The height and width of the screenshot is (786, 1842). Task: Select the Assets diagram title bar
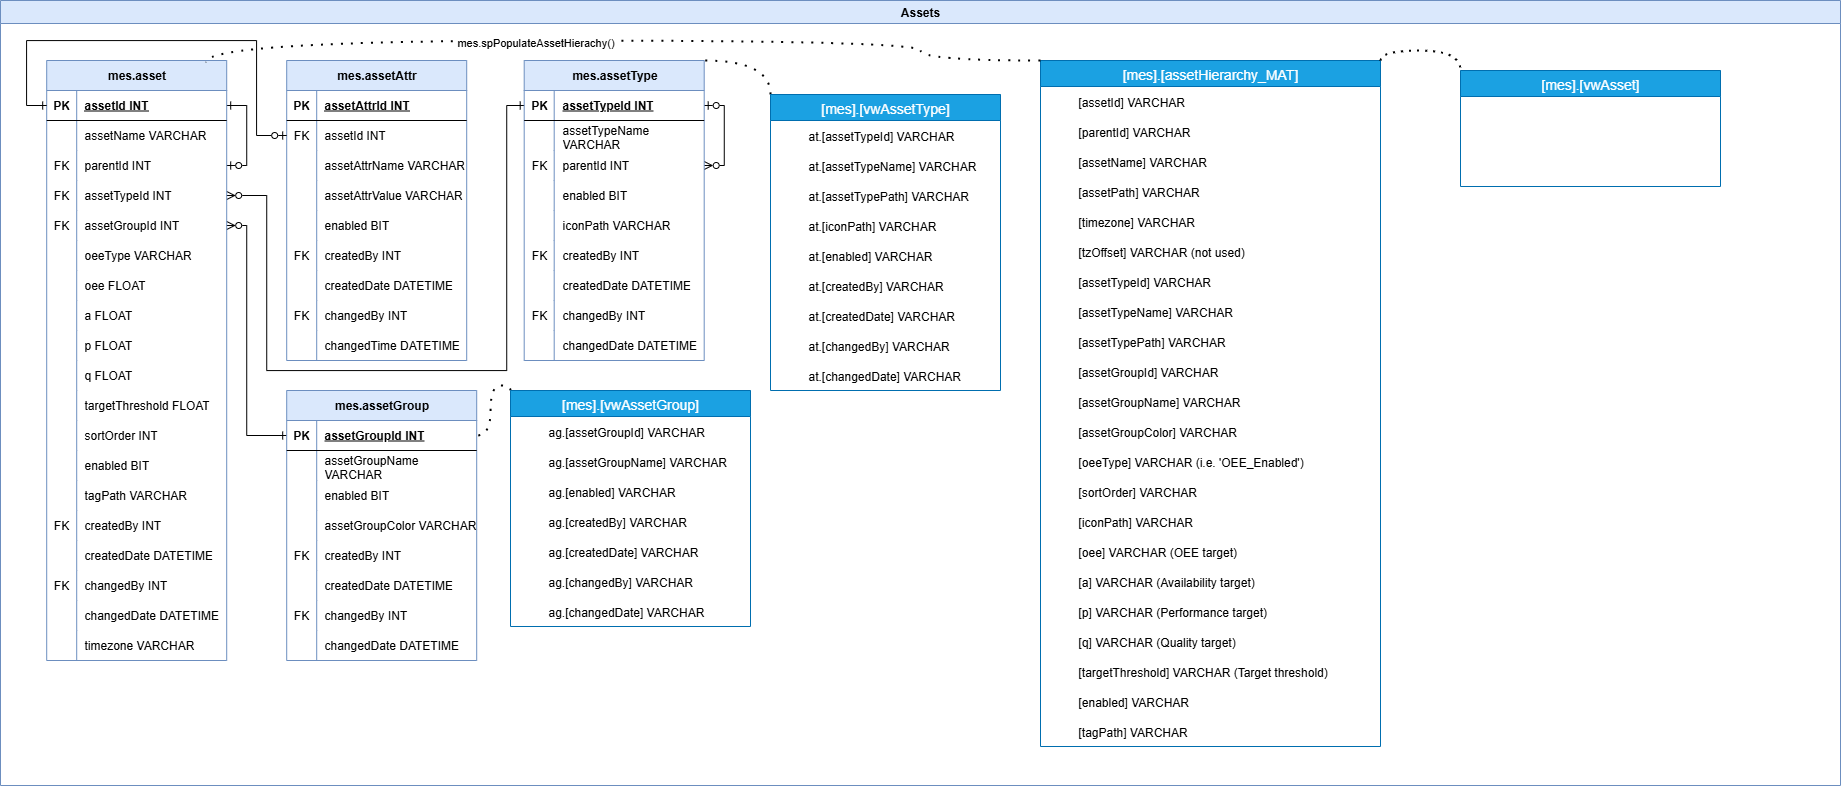tap(920, 12)
